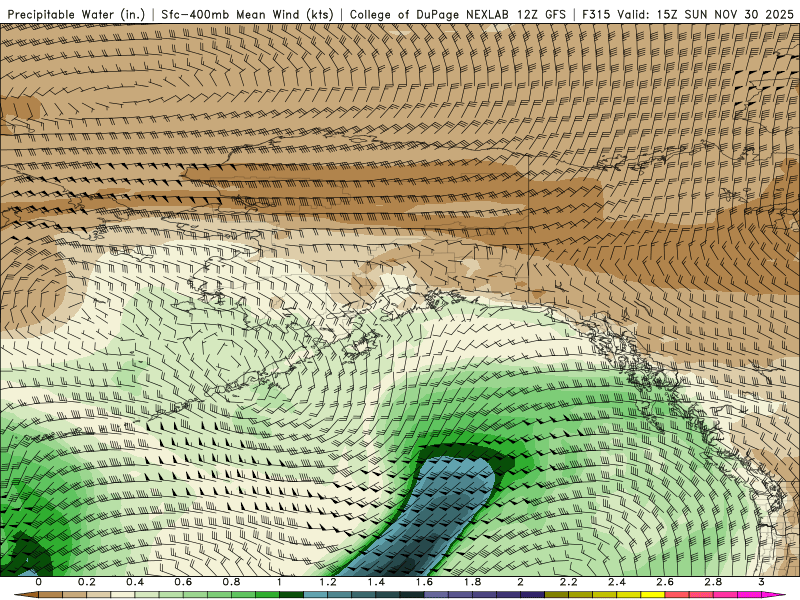Click the yellow segment of the color bar

pos(653,595)
